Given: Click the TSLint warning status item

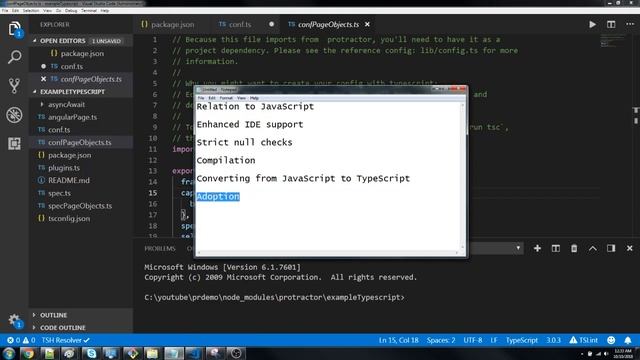Looking at the screenshot, I should 584,340.
